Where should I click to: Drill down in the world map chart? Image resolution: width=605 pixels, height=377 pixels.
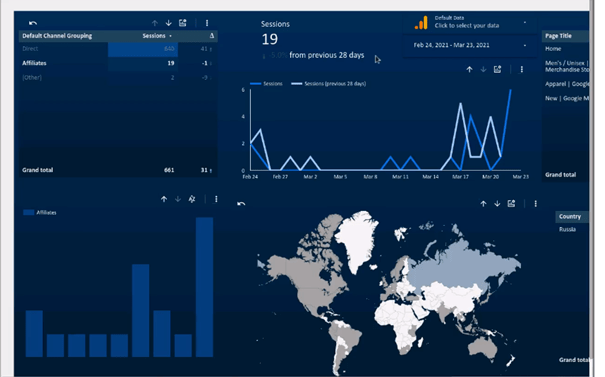497,204
